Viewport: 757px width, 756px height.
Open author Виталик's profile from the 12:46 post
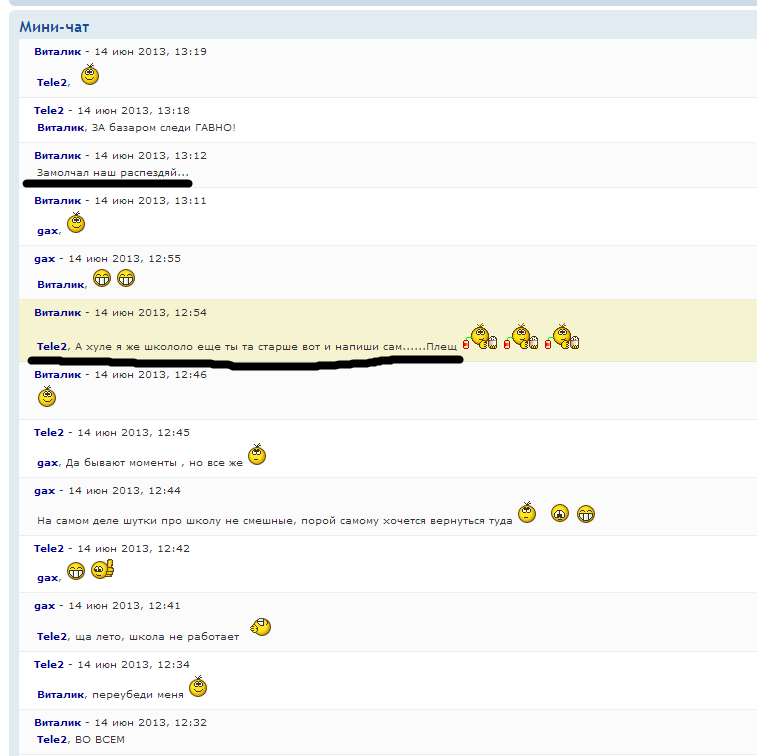(x=57, y=375)
